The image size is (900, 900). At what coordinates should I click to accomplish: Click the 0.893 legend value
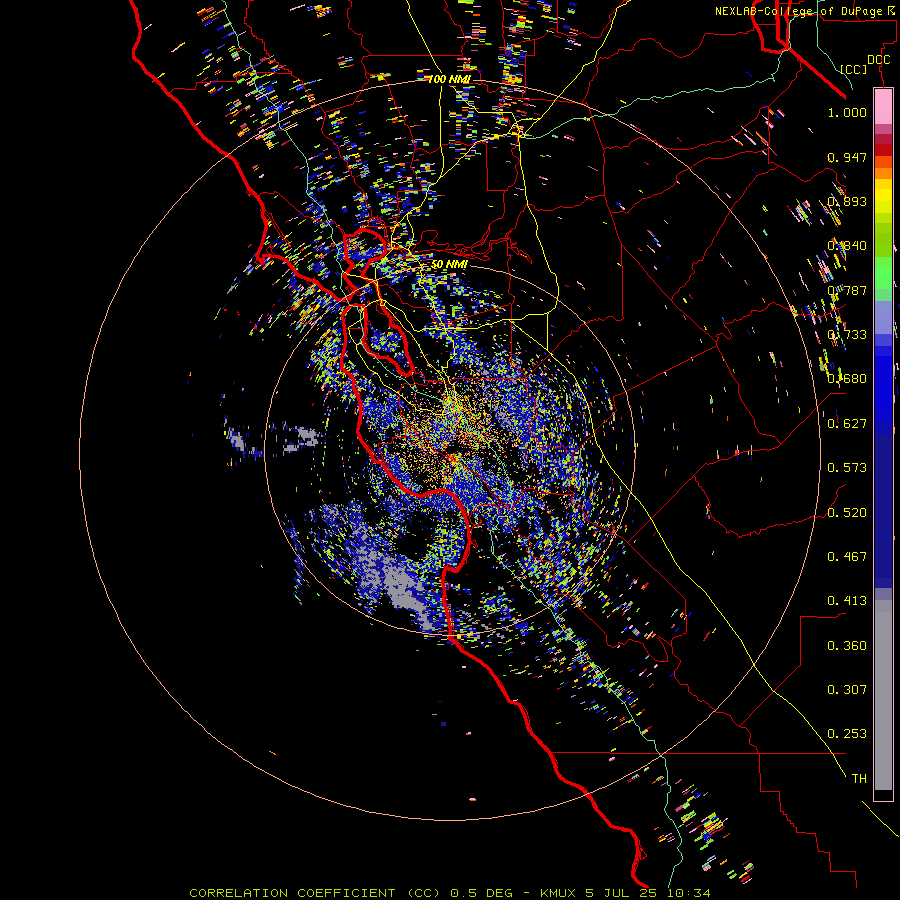(847, 201)
